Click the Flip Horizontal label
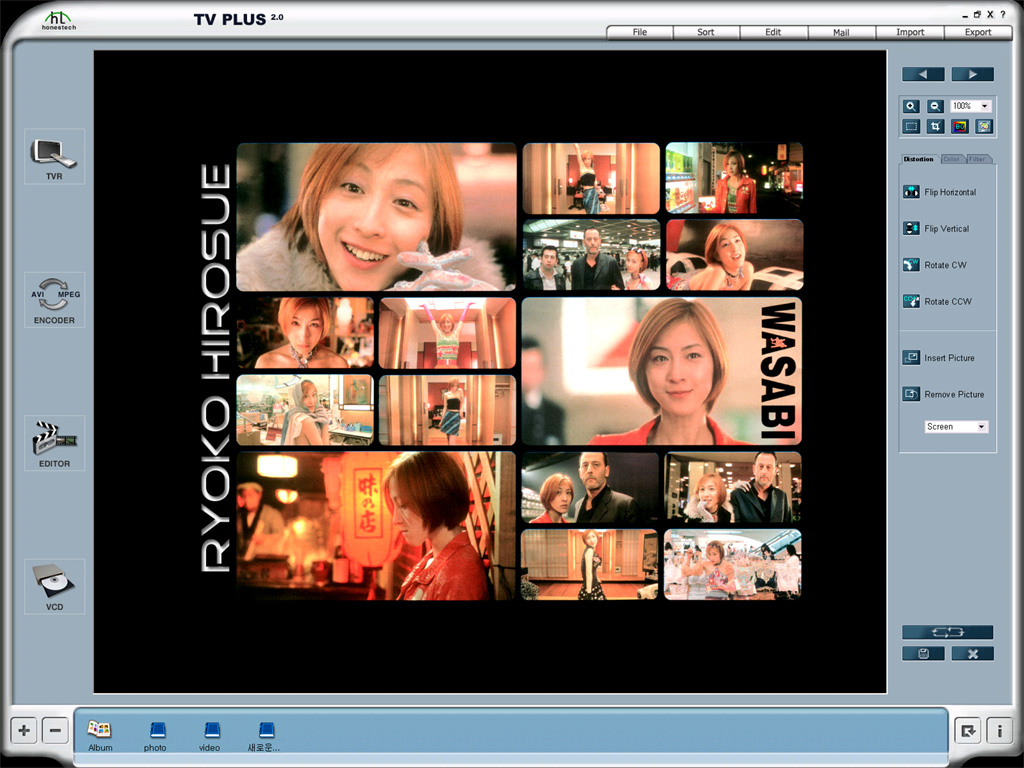 click(x=950, y=192)
